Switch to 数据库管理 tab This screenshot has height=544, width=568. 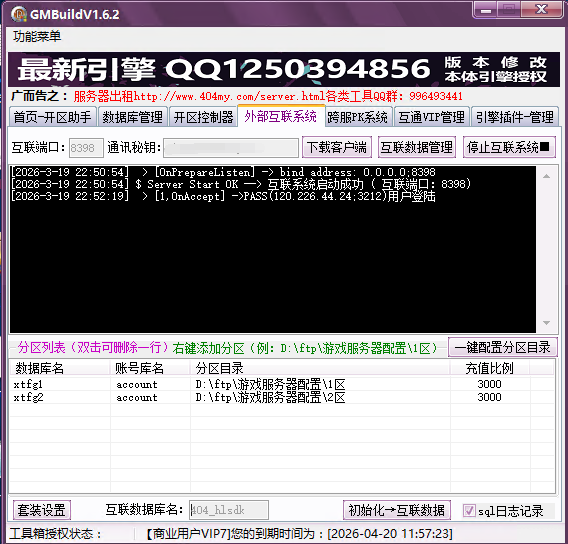(133, 117)
